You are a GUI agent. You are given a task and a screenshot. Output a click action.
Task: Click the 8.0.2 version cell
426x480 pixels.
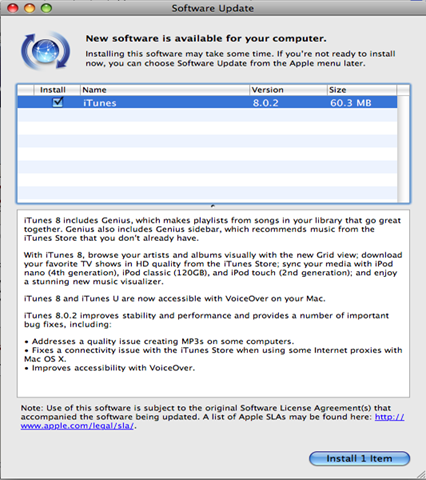pos(265,103)
